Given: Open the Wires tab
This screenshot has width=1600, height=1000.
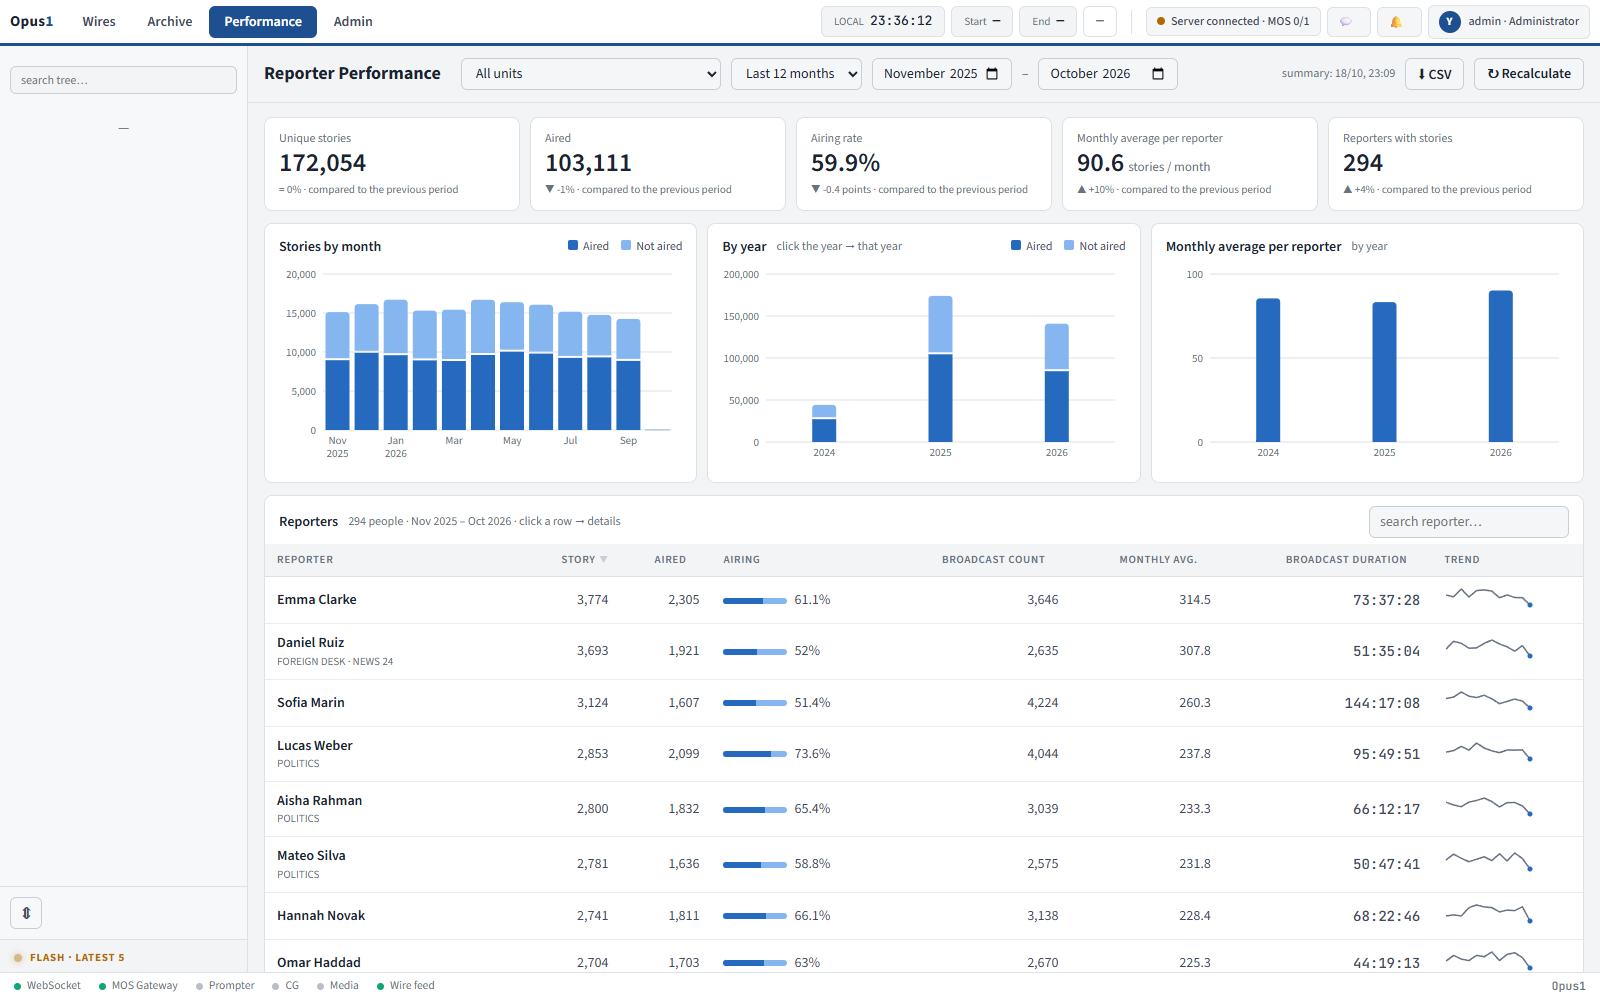Looking at the screenshot, I should click(99, 21).
